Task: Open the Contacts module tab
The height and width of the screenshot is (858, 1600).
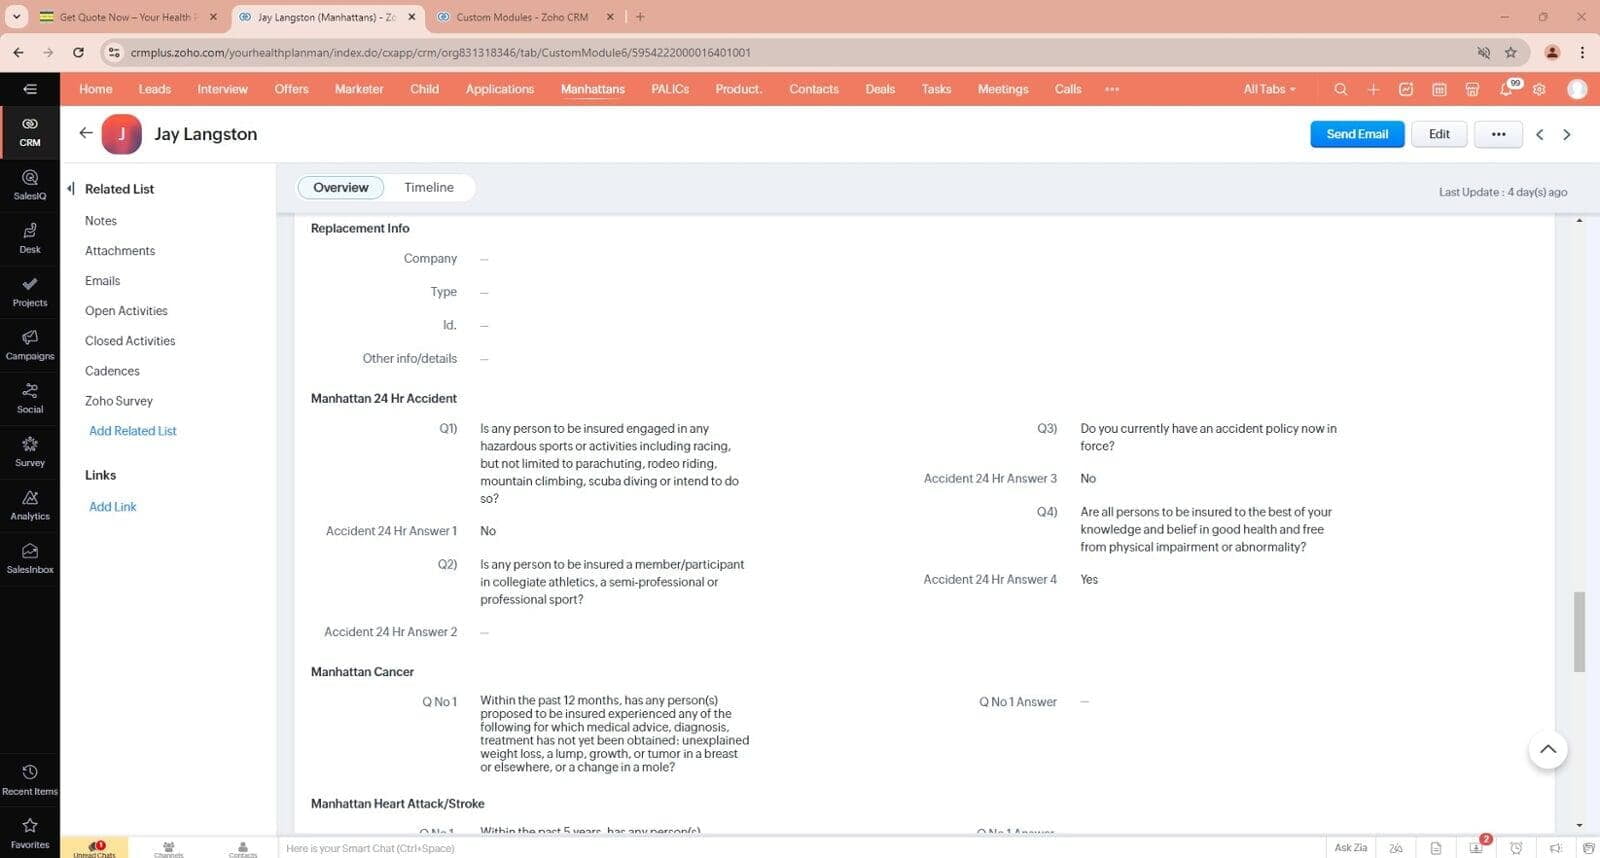Action: click(814, 89)
